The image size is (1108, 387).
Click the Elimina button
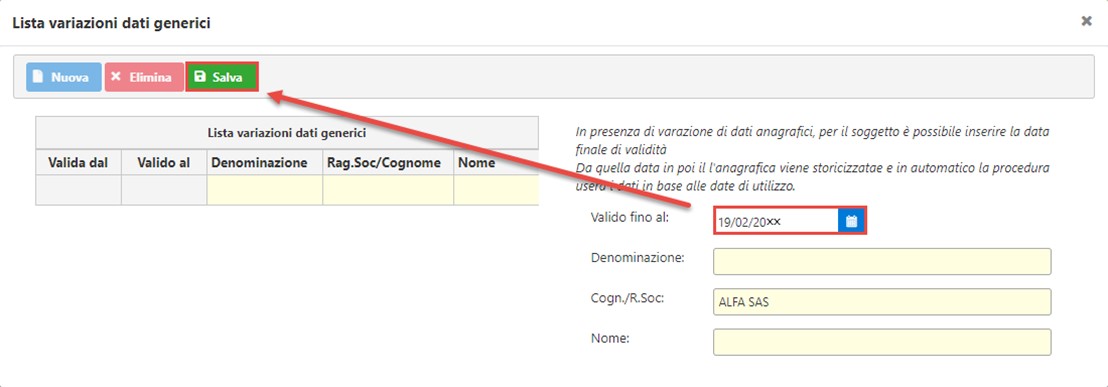pyautogui.click(x=144, y=77)
